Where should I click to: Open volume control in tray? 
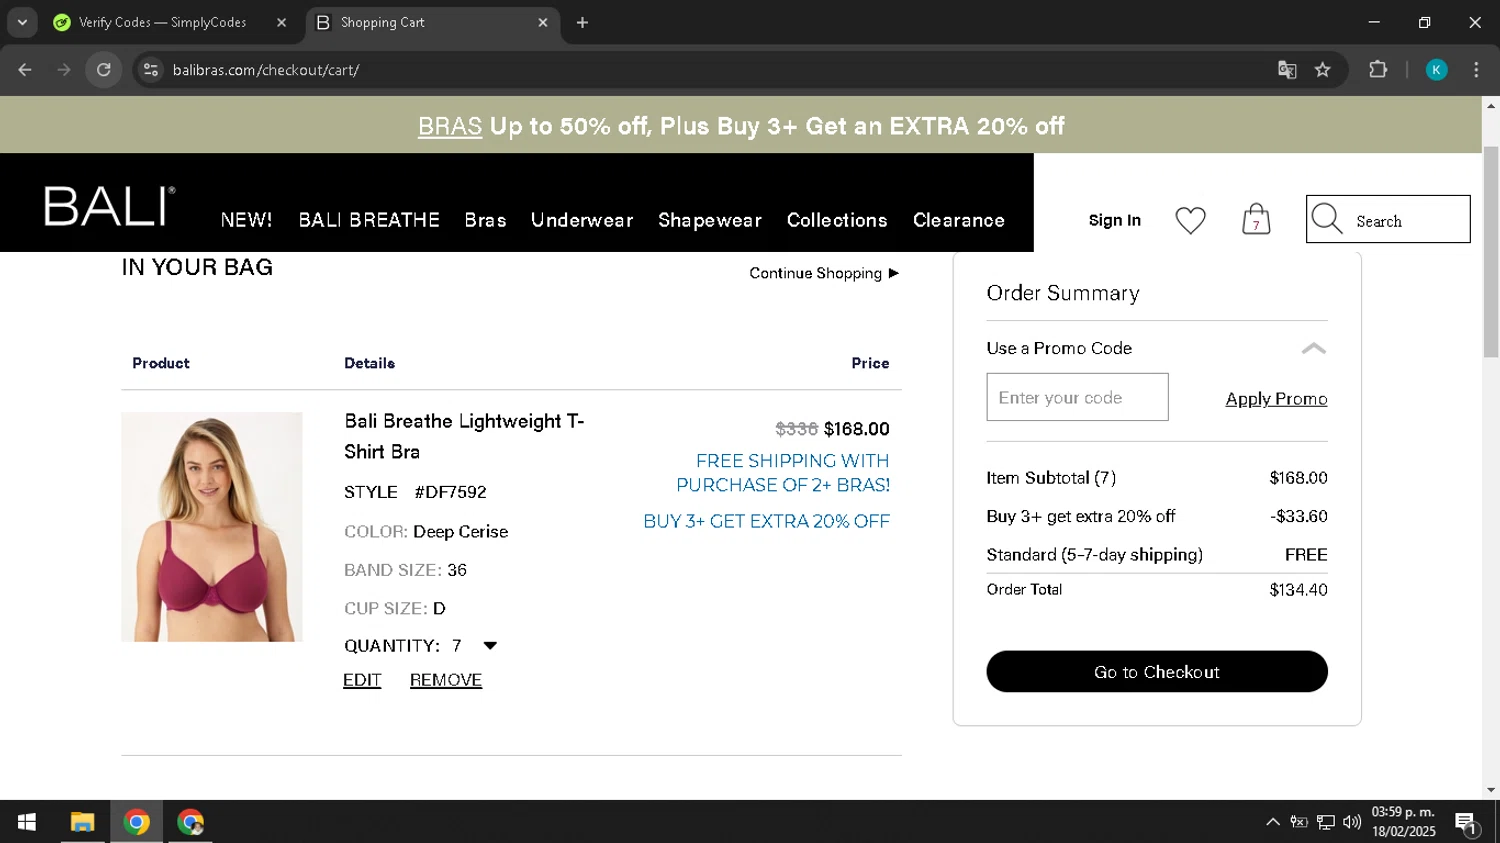point(1352,822)
